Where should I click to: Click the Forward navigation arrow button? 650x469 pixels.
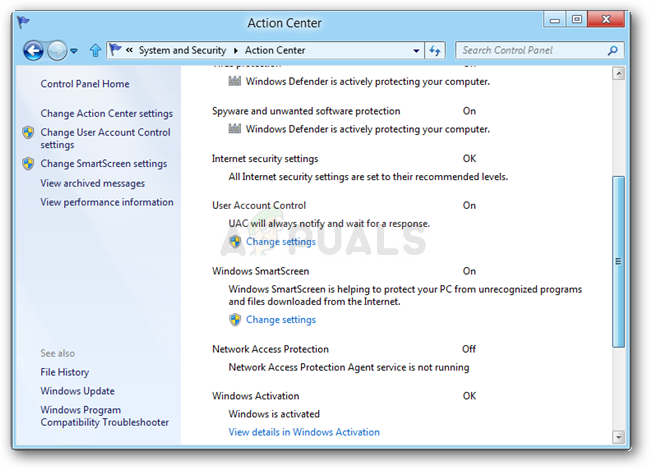coord(57,51)
